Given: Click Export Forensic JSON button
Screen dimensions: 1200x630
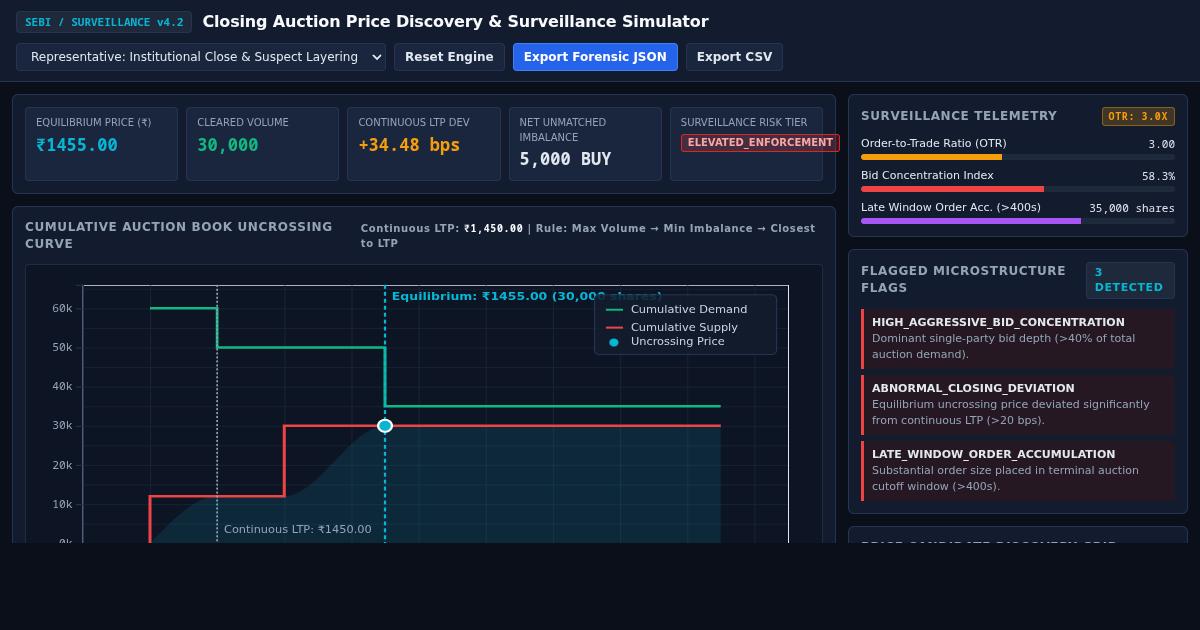Looking at the screenshot, I should pyautogui.click(x=595, y=57).
